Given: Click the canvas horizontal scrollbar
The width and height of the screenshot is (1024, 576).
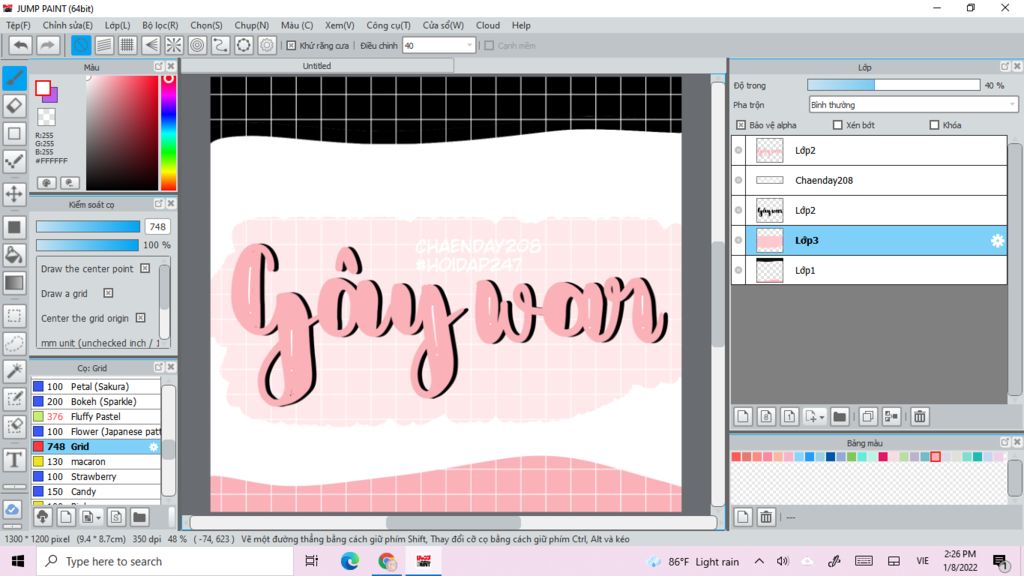Looking at the screenshot, I should coord(453,522).
